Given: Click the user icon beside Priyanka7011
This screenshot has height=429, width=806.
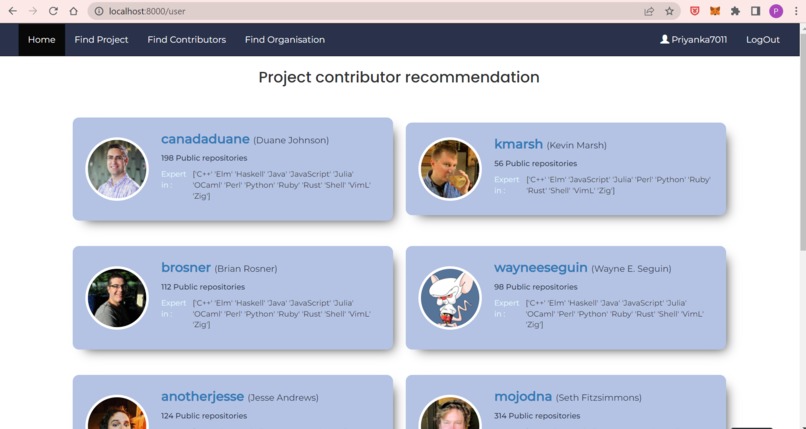Looking at the screenshot, I should tap(665, 39).
